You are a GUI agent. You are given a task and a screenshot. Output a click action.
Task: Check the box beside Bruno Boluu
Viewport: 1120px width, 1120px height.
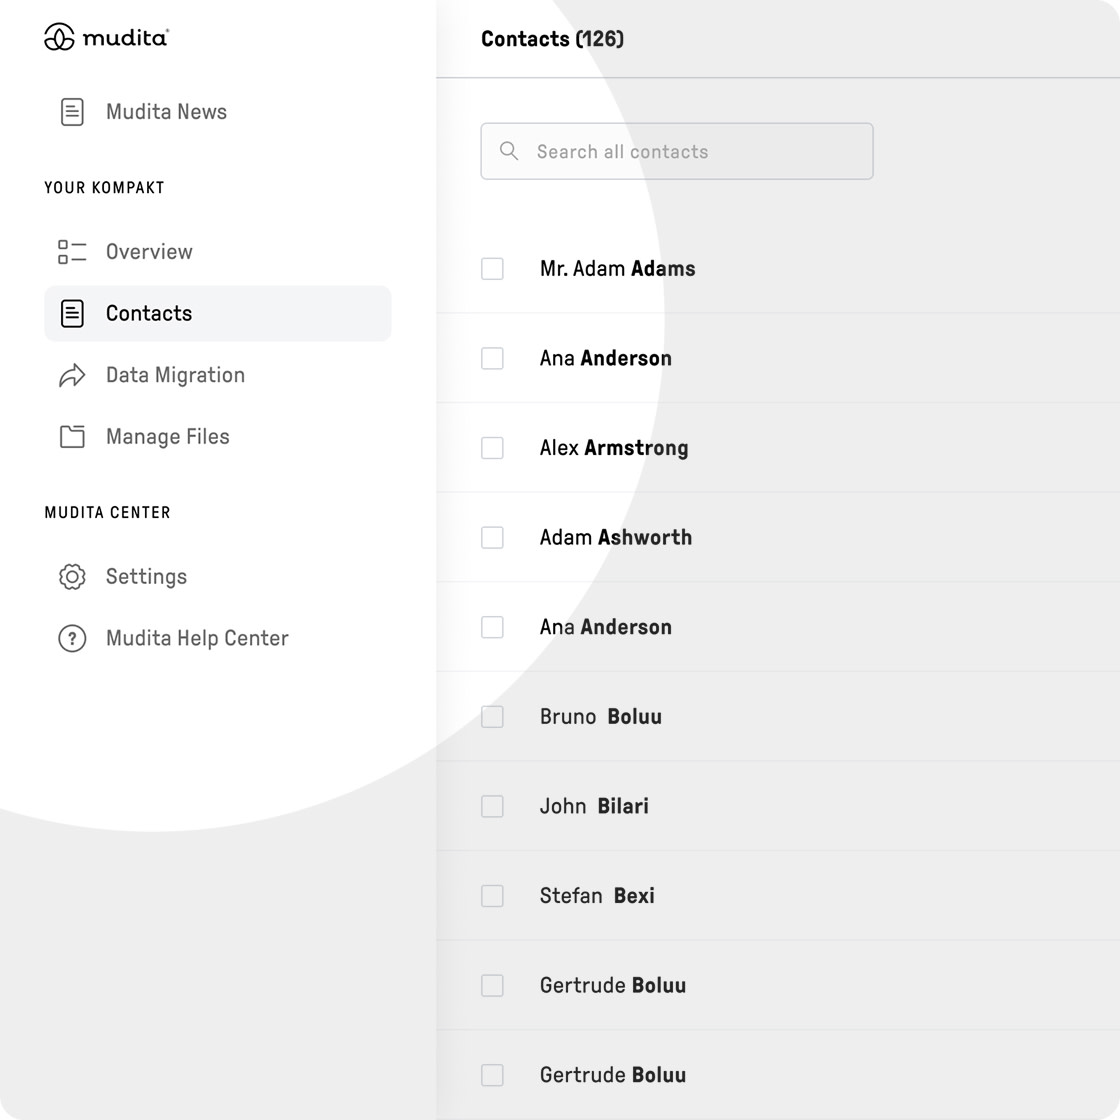point(492,716)
